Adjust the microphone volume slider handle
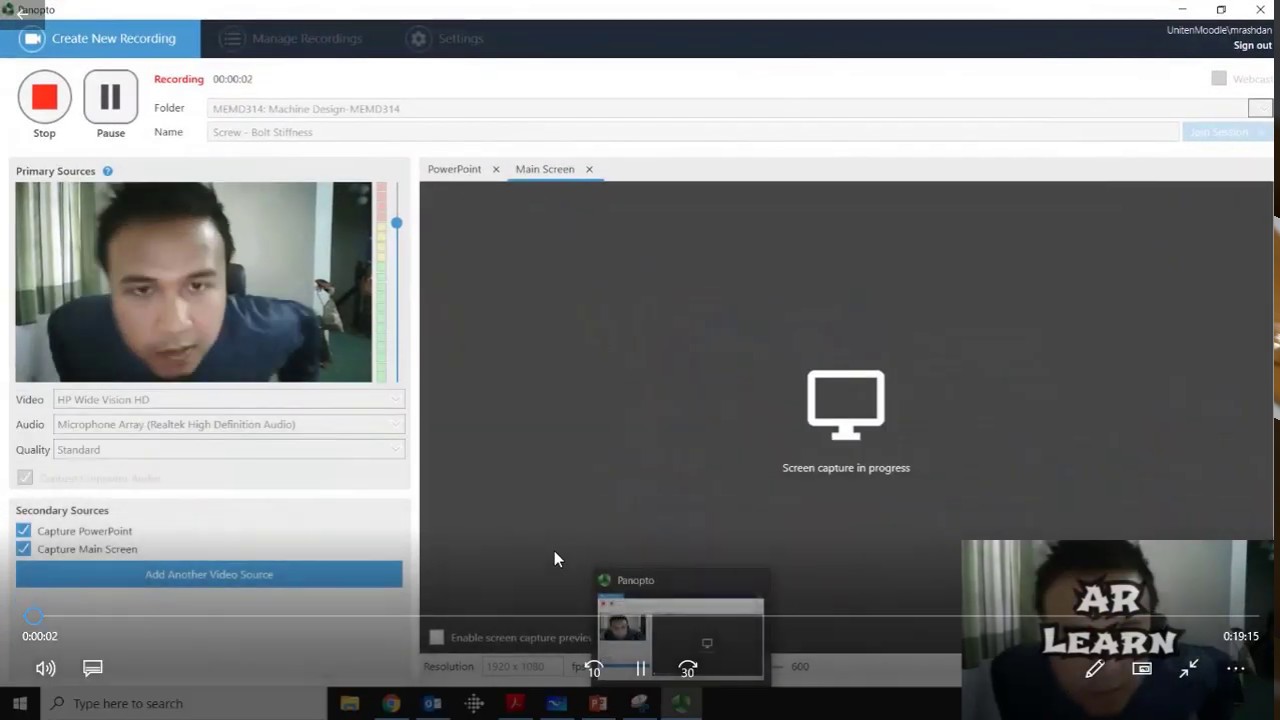Viewport: 1280px width, 720px height. 397,223
